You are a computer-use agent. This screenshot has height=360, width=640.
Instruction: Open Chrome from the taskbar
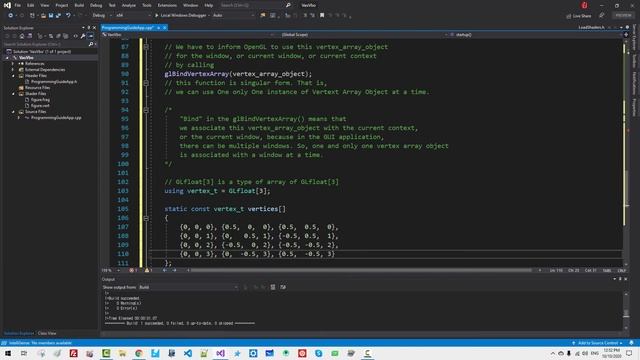point(139,353)
